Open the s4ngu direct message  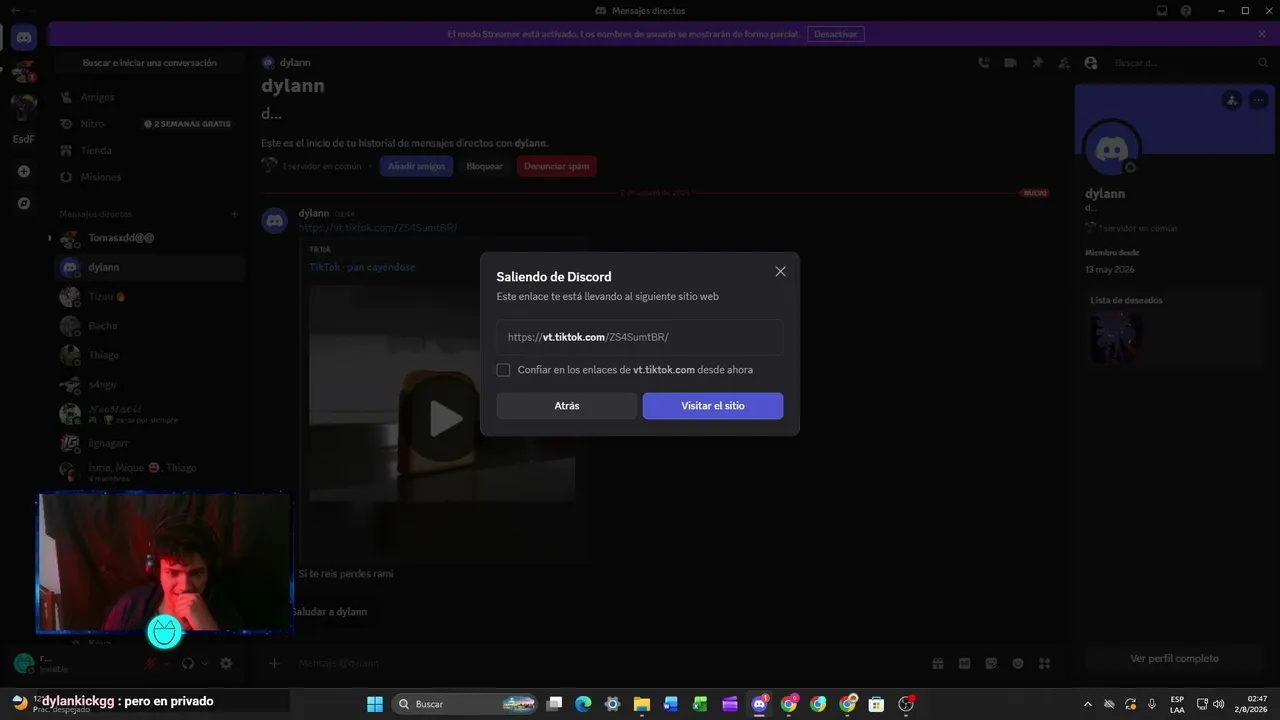[x=150, y=384]
